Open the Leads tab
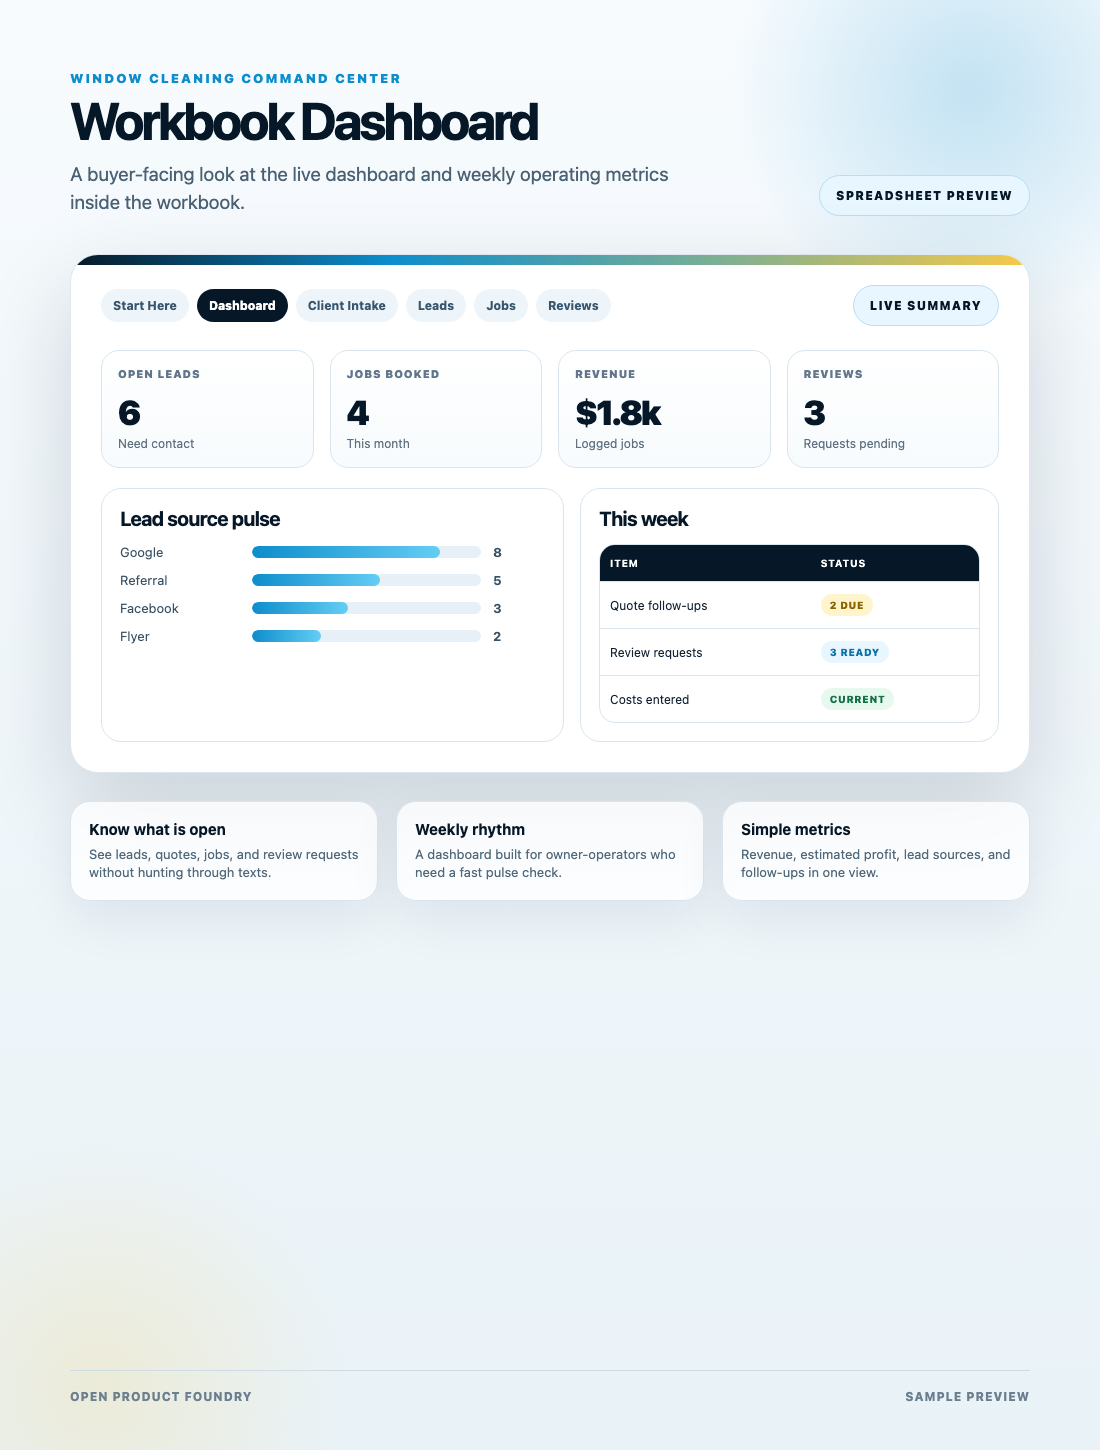This screenshot has height=1450, width=1100. [x=436, y=306]
